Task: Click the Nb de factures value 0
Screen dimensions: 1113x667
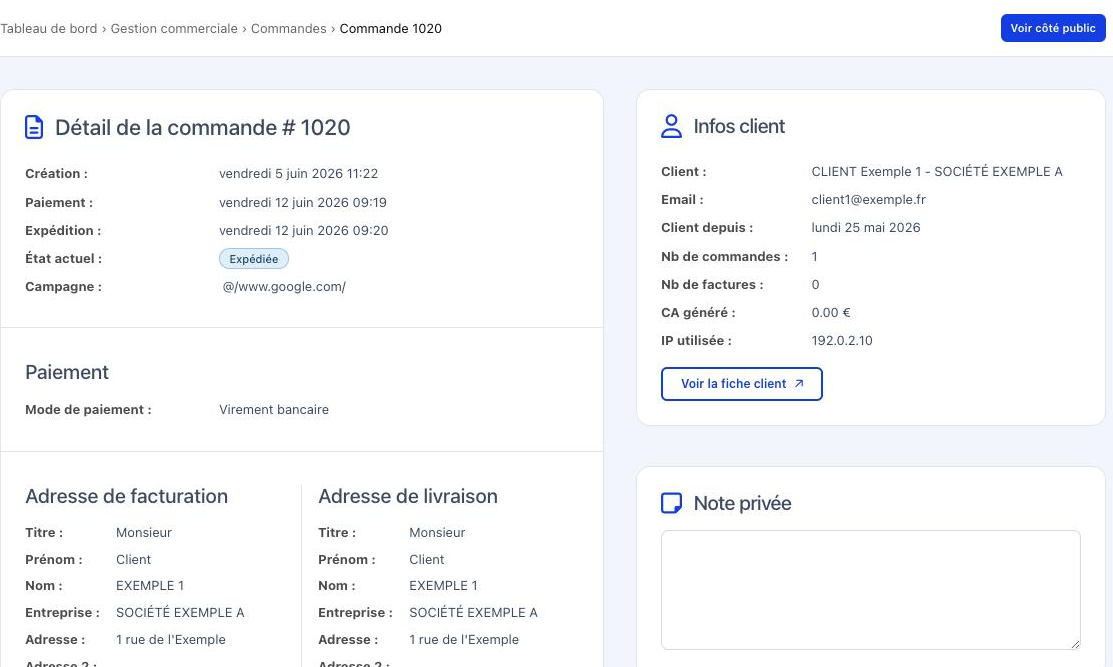Action: click(815, 285)
